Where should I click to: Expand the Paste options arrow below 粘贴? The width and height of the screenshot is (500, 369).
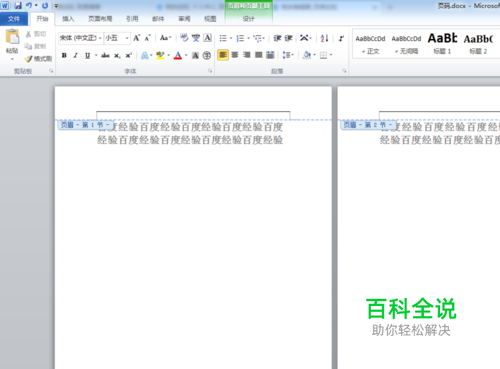tap(12, 59)
